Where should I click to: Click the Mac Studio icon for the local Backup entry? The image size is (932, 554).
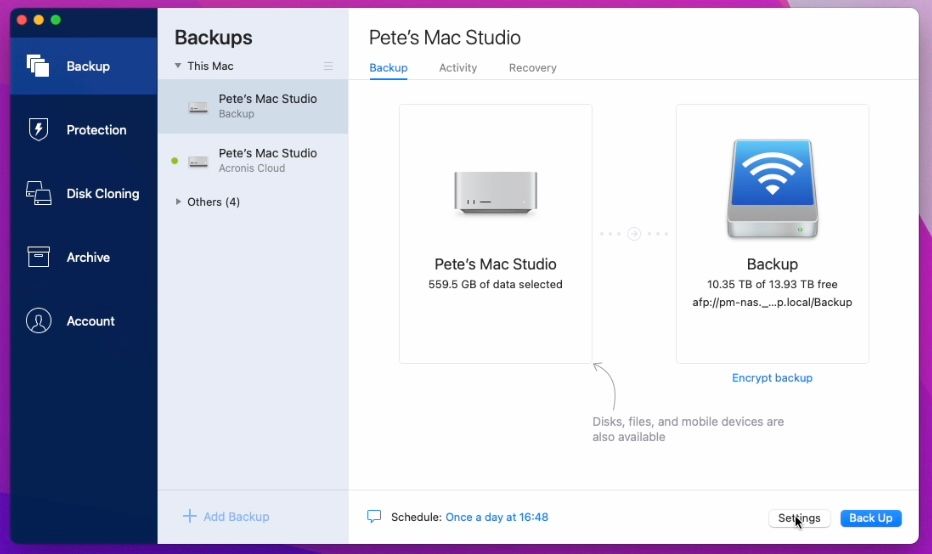[198, 107]
